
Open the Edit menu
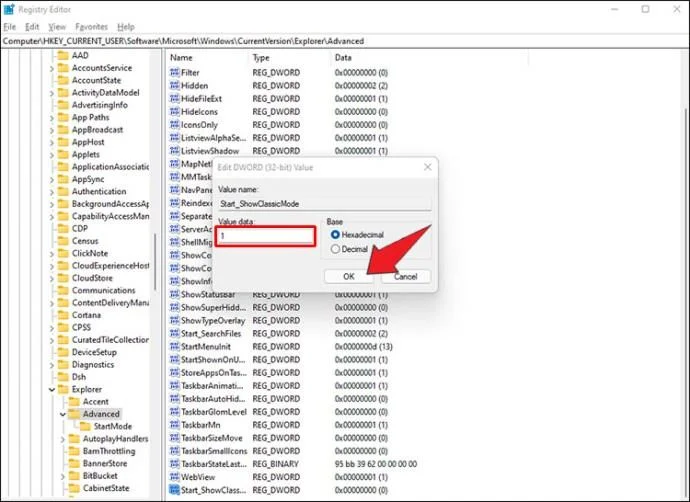pyautogui.click(x=32, y=27)
